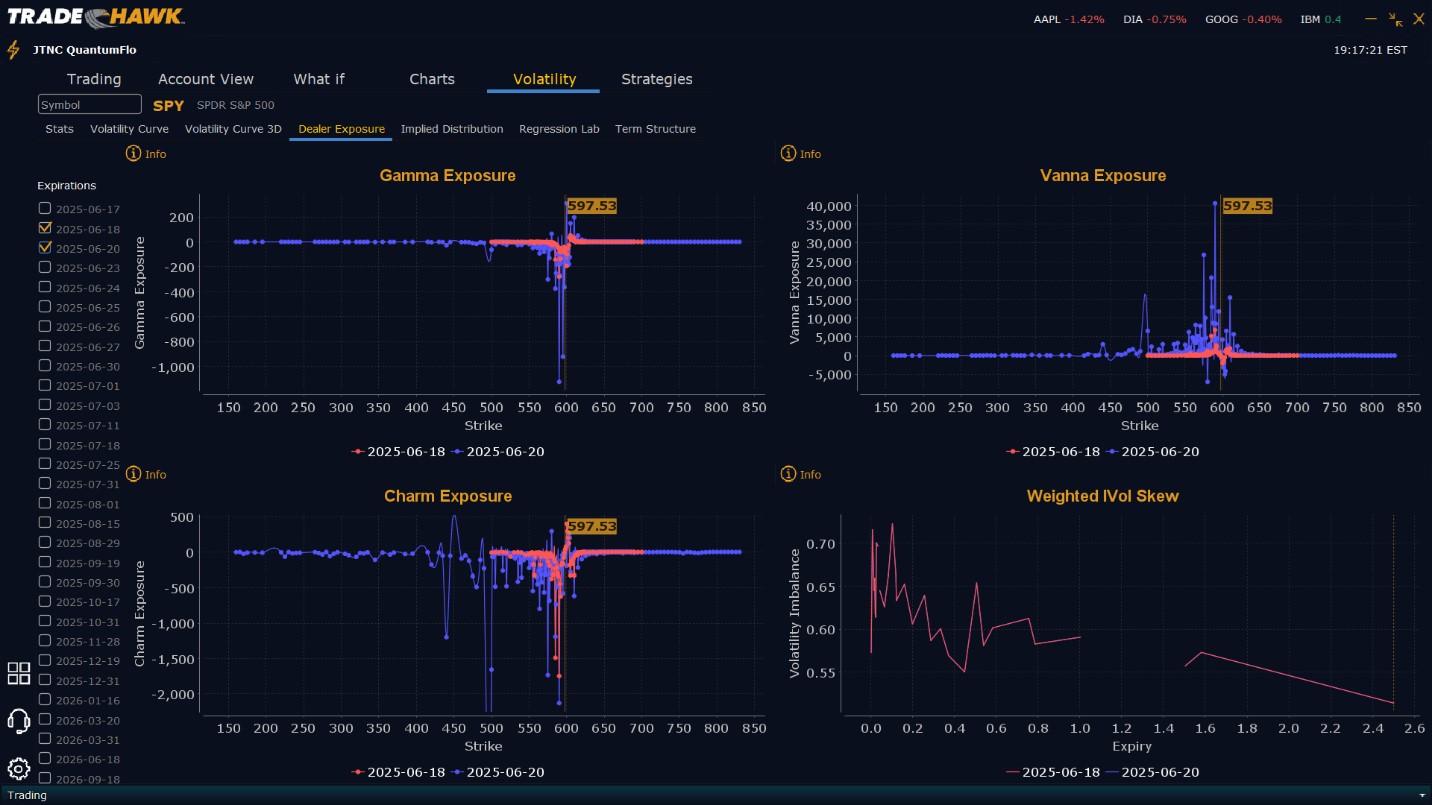This screenshot has height=805, width=1432.
Task: Select the Term Structure sub-tab
Action: [655, 129]
